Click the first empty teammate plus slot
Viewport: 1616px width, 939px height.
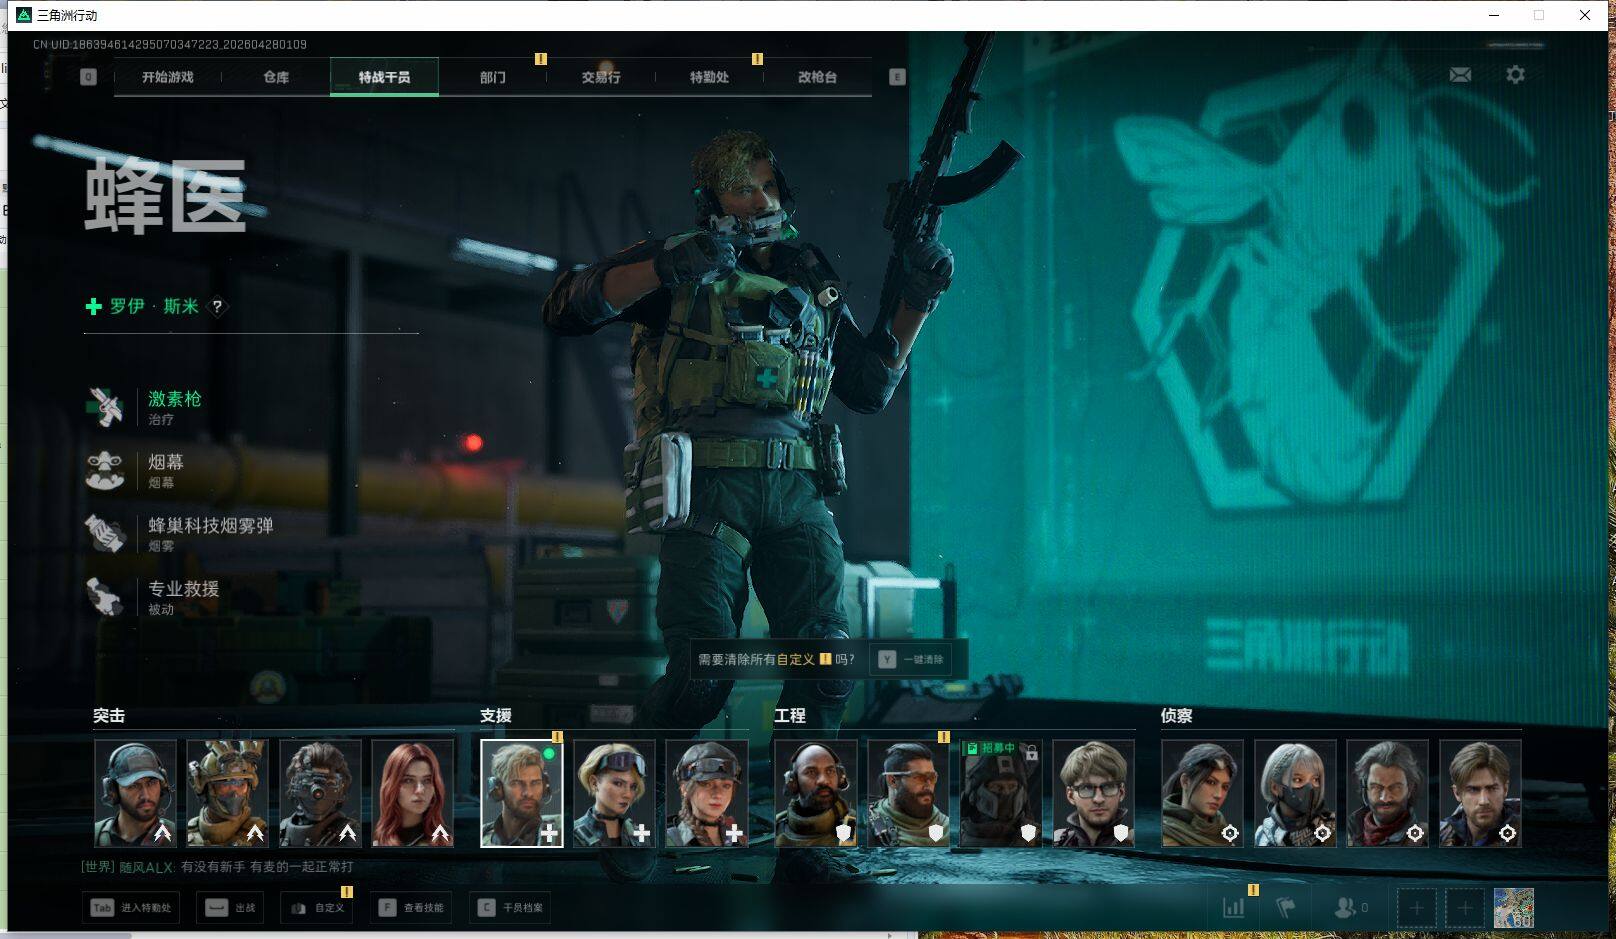coord(1416,908)
